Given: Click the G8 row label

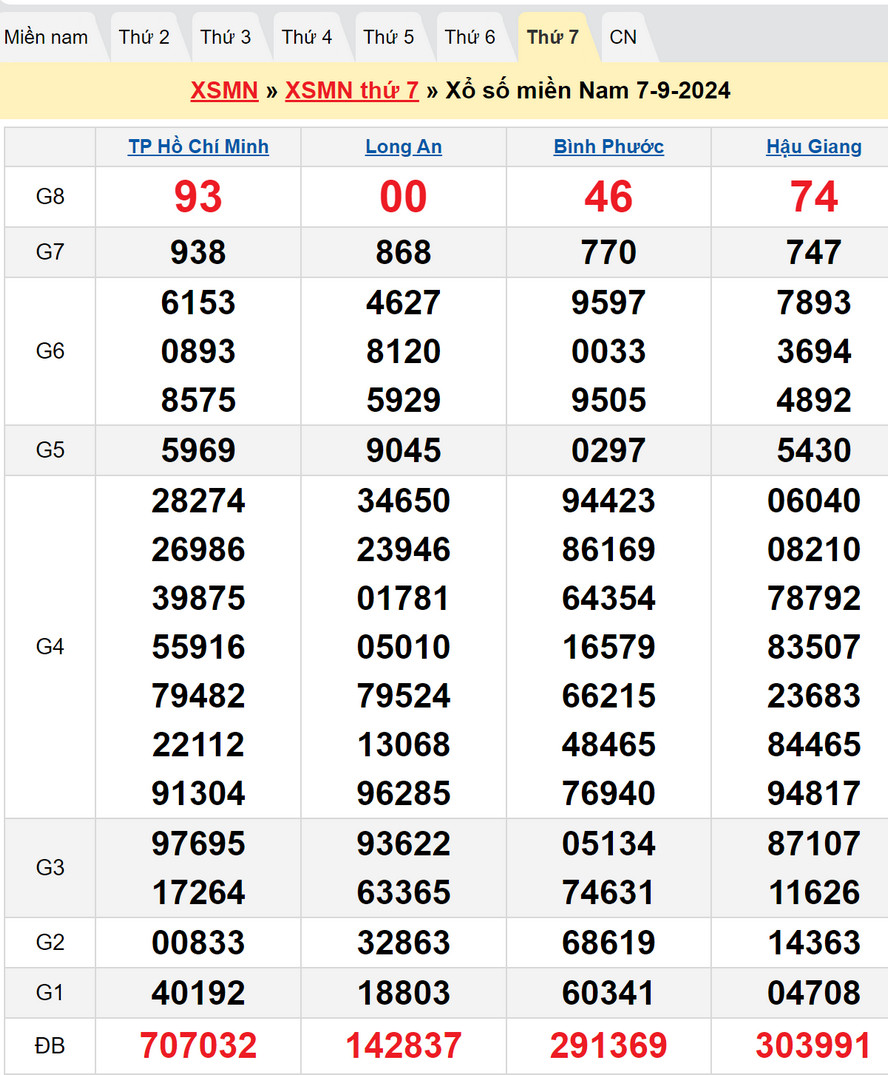Looking at the screenshot, I should click(x=50, y=196).
